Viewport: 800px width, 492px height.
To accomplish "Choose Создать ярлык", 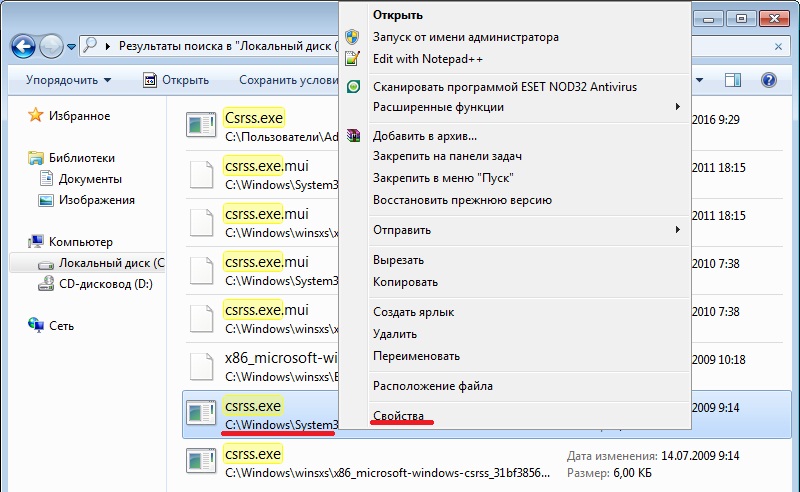I will [413, 312].
